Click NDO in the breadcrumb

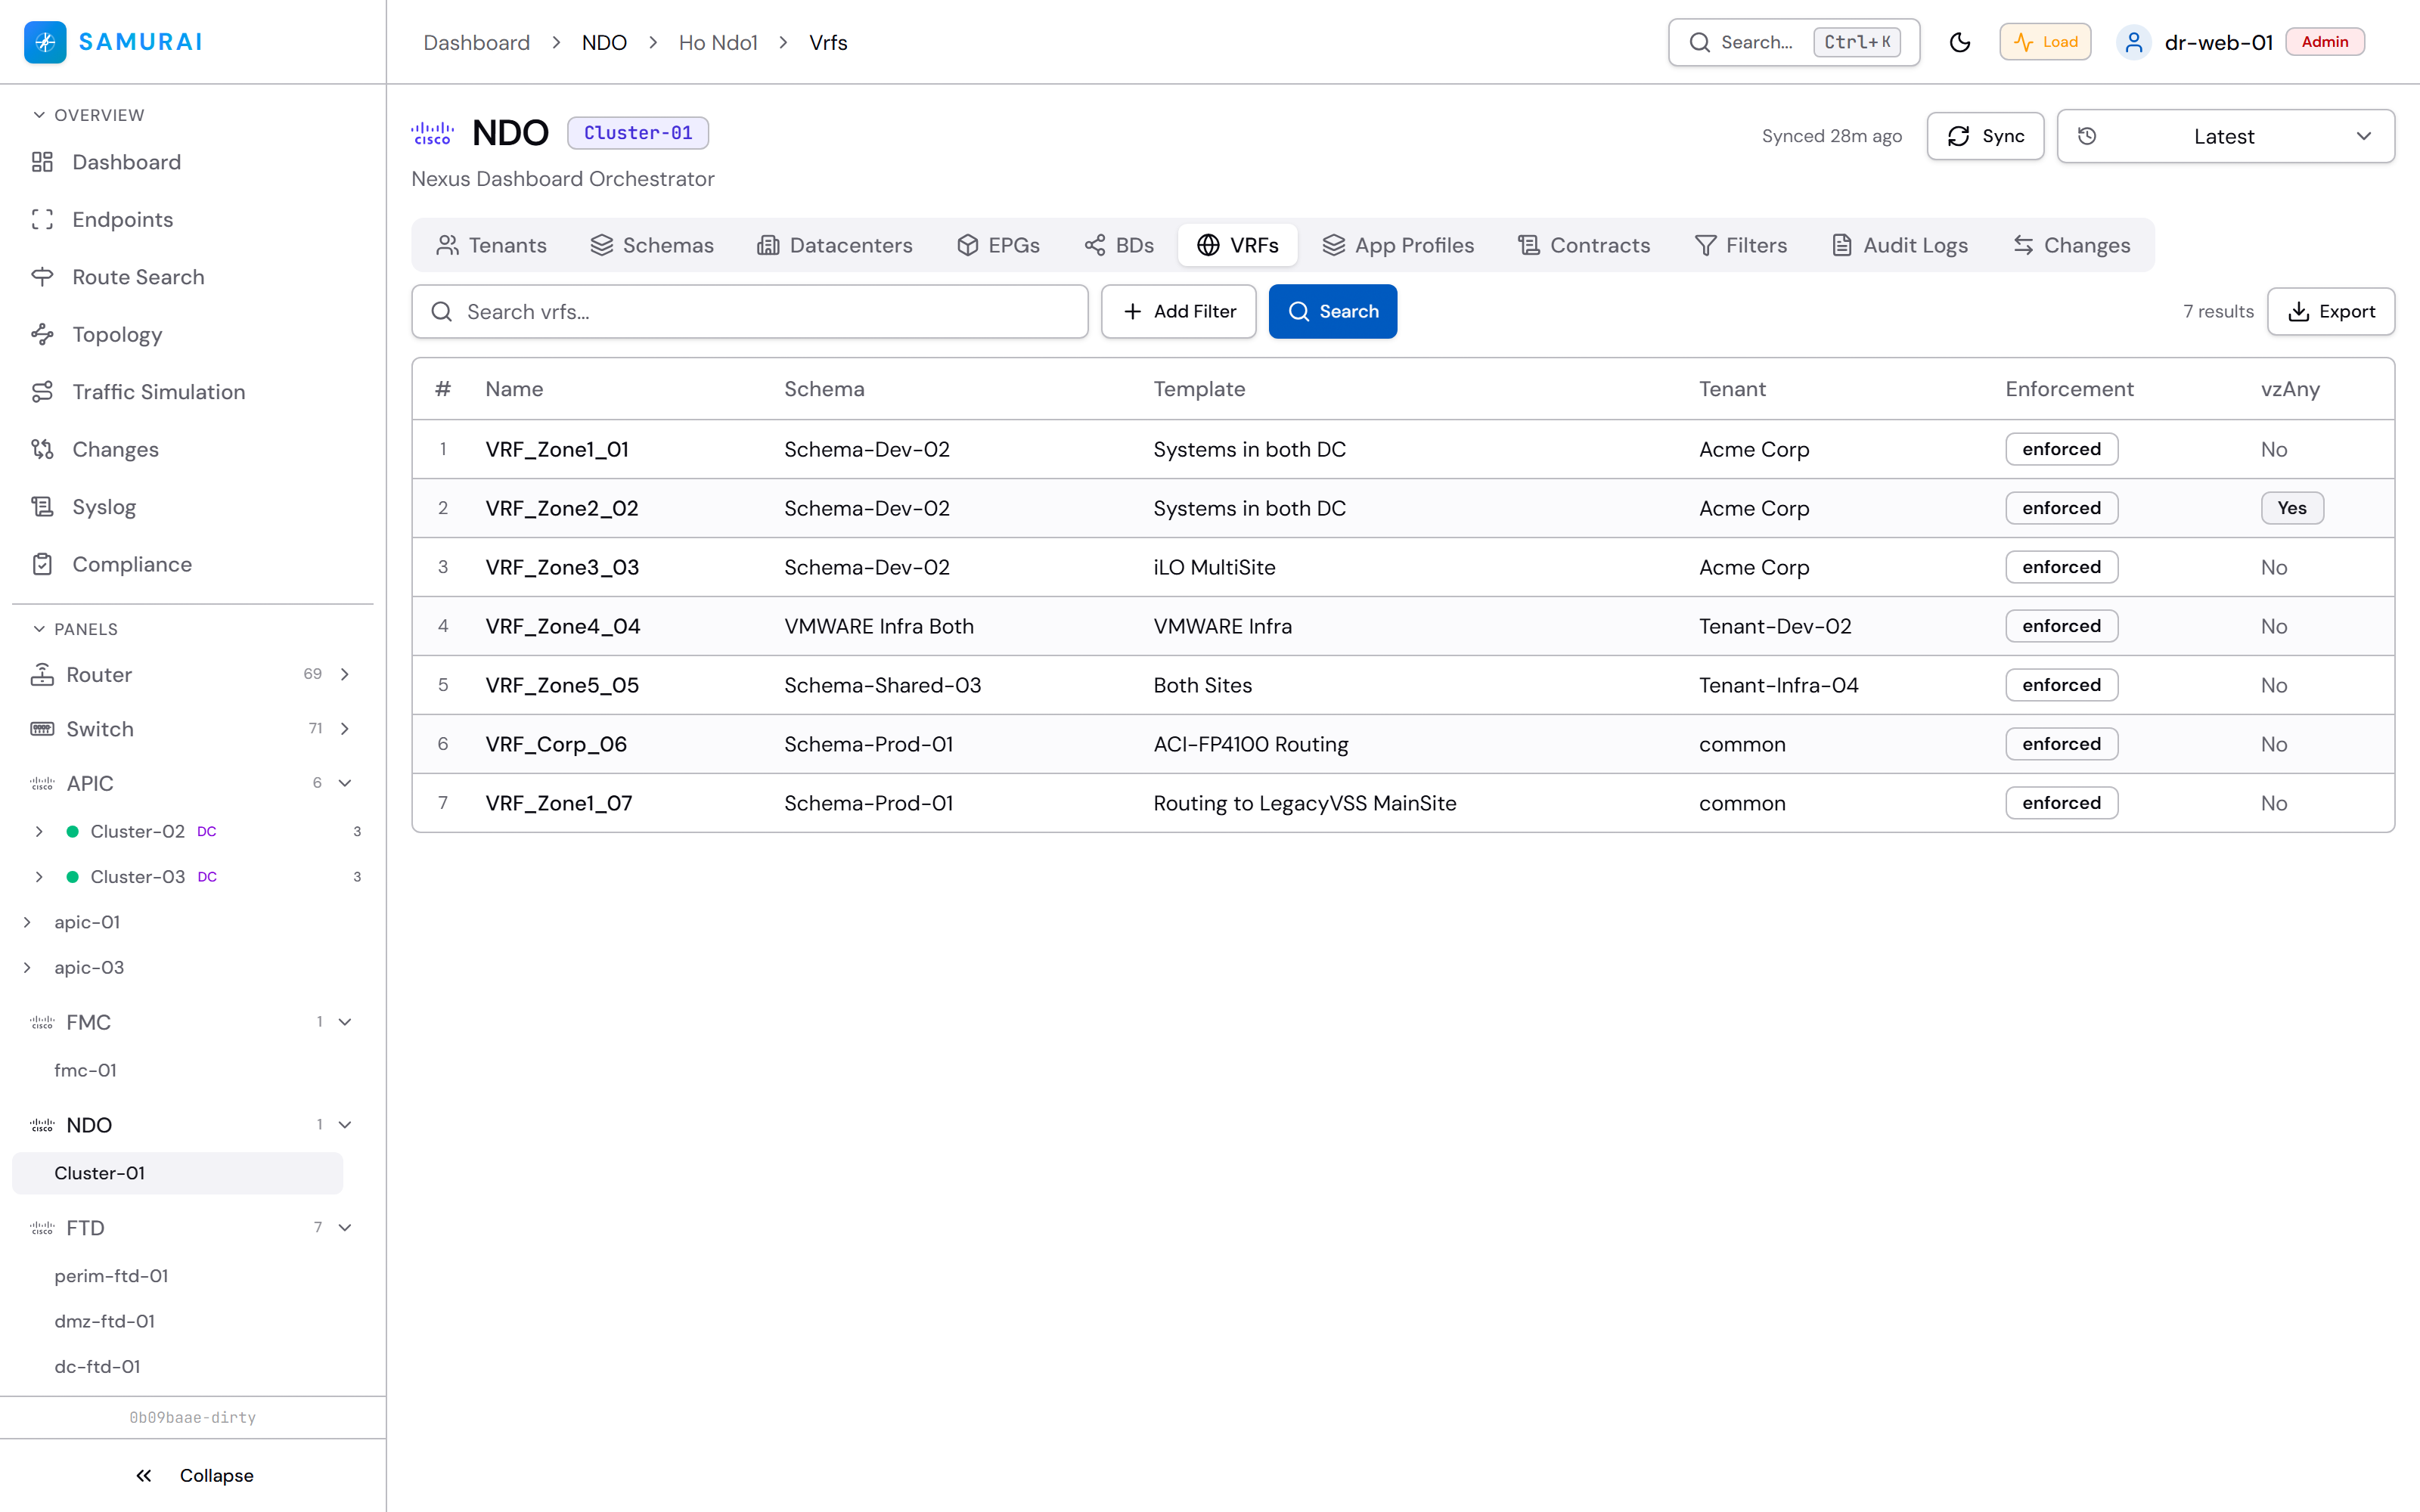[604, 42]
